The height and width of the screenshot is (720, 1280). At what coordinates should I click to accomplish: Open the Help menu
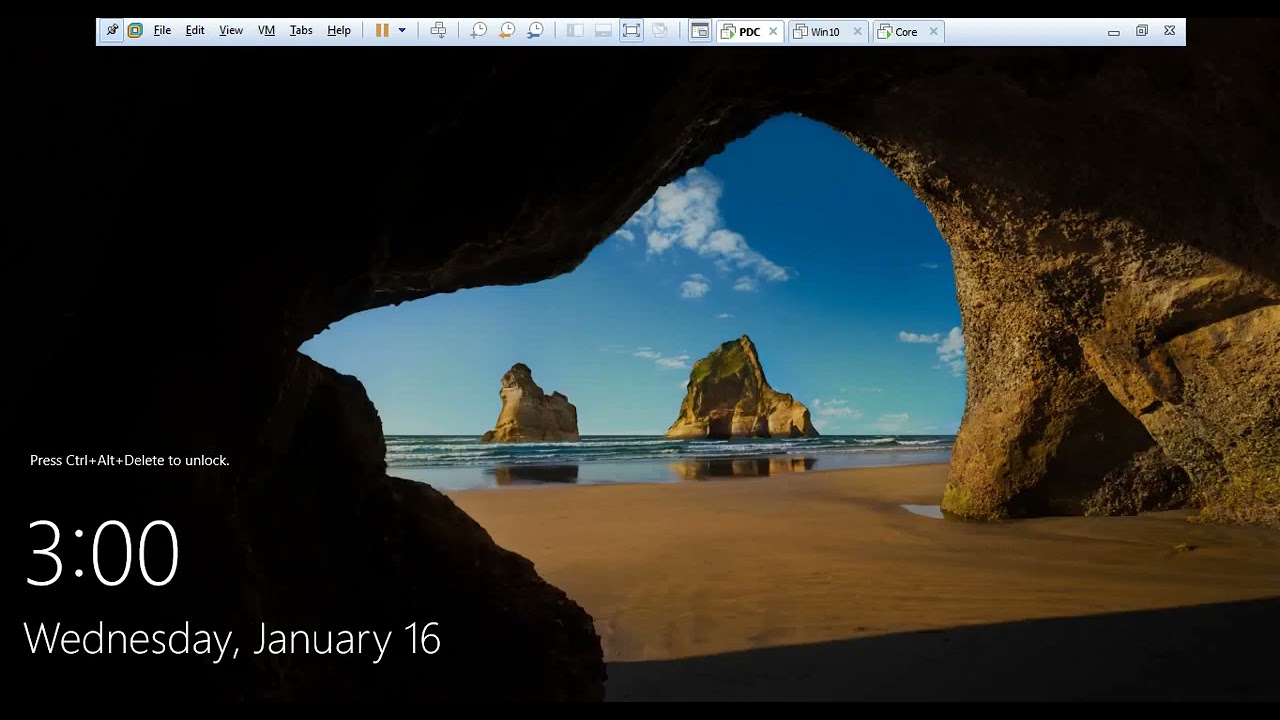coord(339,31)
